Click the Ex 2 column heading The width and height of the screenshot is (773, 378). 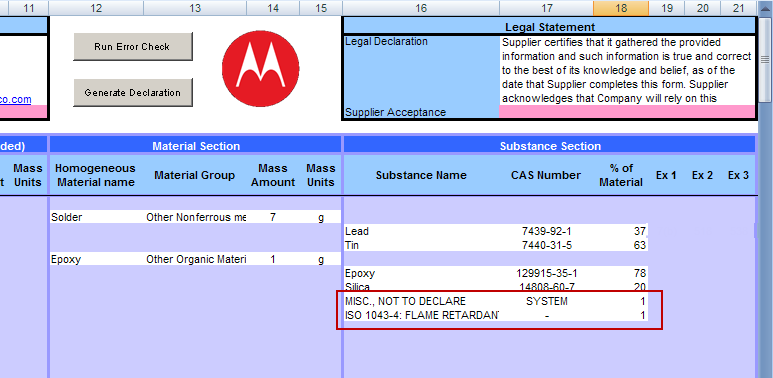click(702, 175)
